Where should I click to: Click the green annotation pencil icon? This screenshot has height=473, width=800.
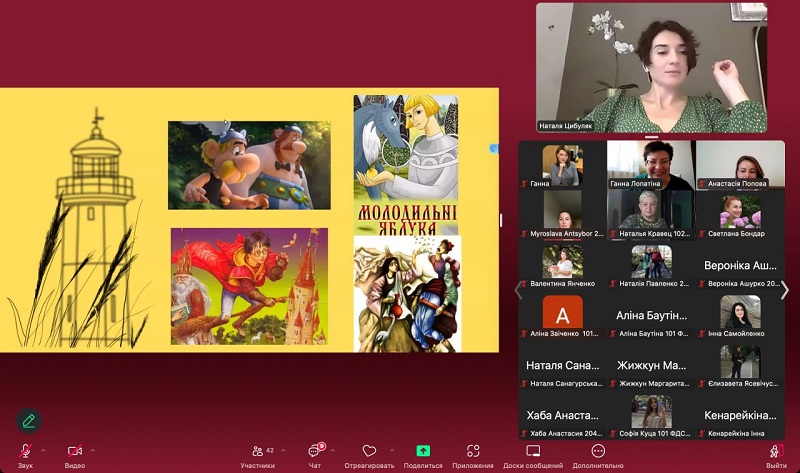pos(29,420)
